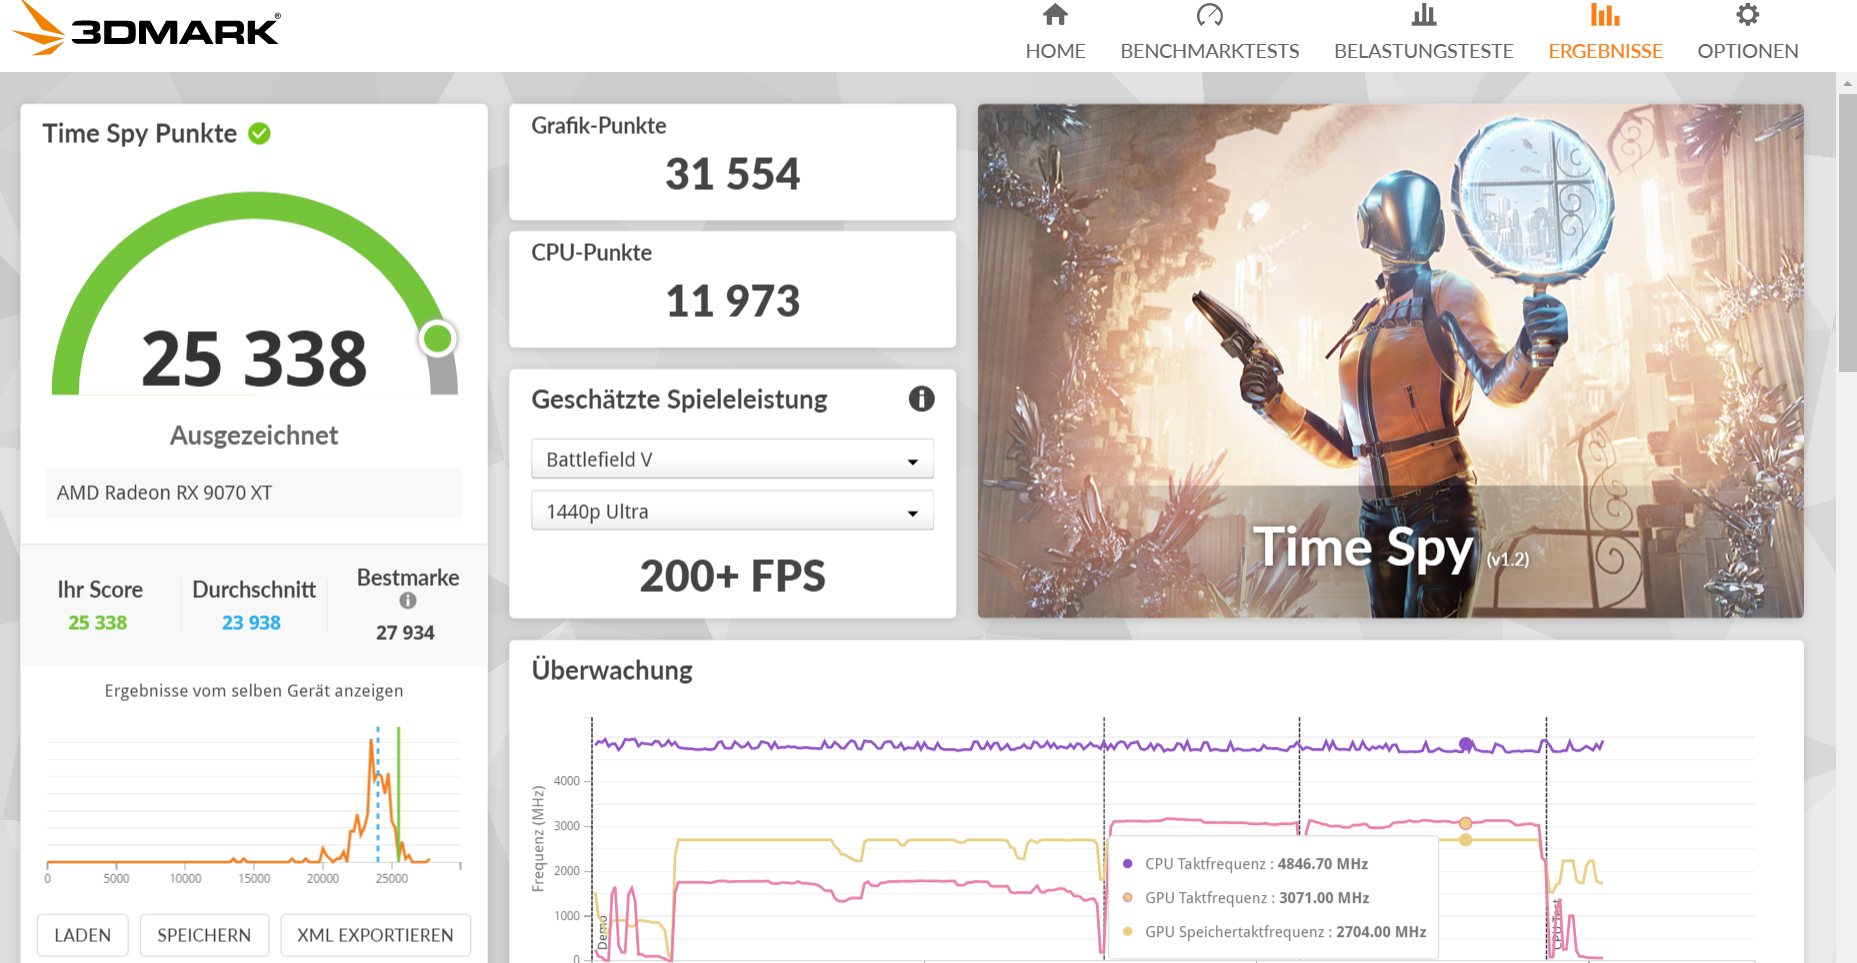Open the BENCHMARKTESTS tab
The height and width of the screenshot is (963, 1857).
pos(1210,51)
